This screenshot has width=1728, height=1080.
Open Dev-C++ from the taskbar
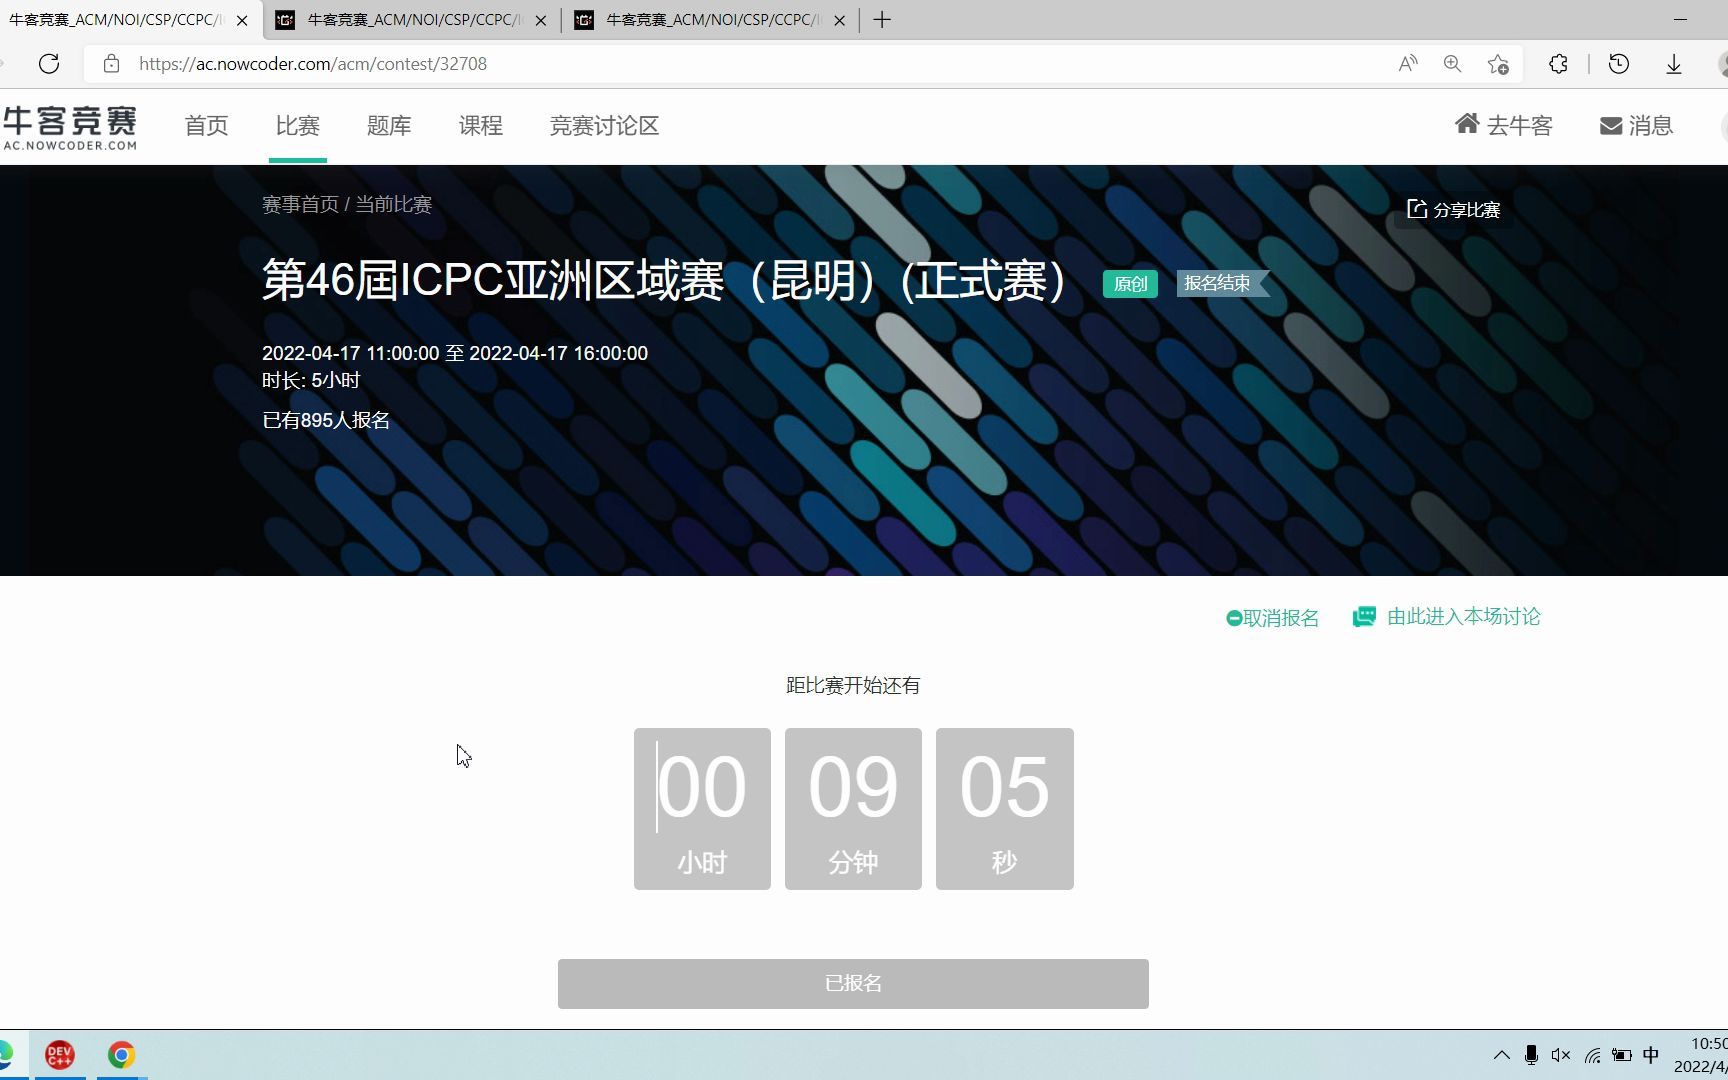(x=60, y=1055)
